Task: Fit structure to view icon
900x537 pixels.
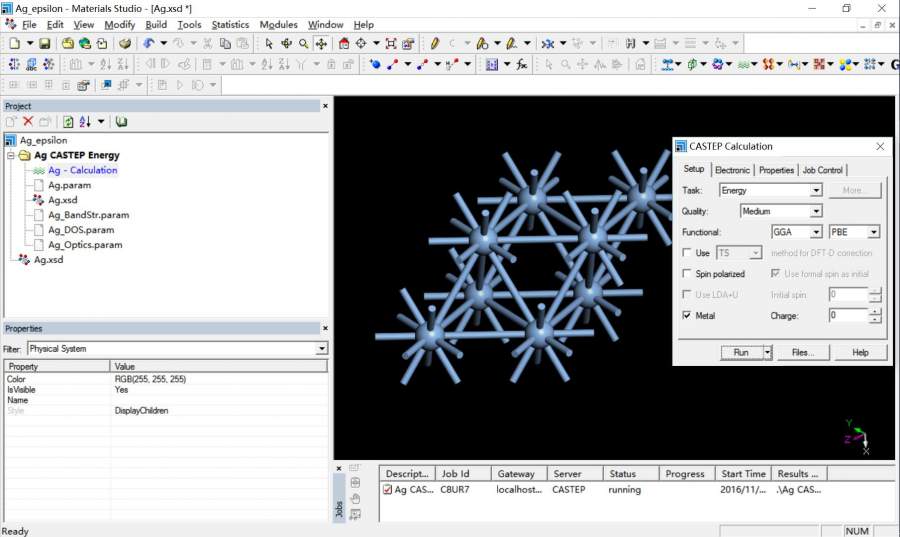Action: (x=391, y=44)
